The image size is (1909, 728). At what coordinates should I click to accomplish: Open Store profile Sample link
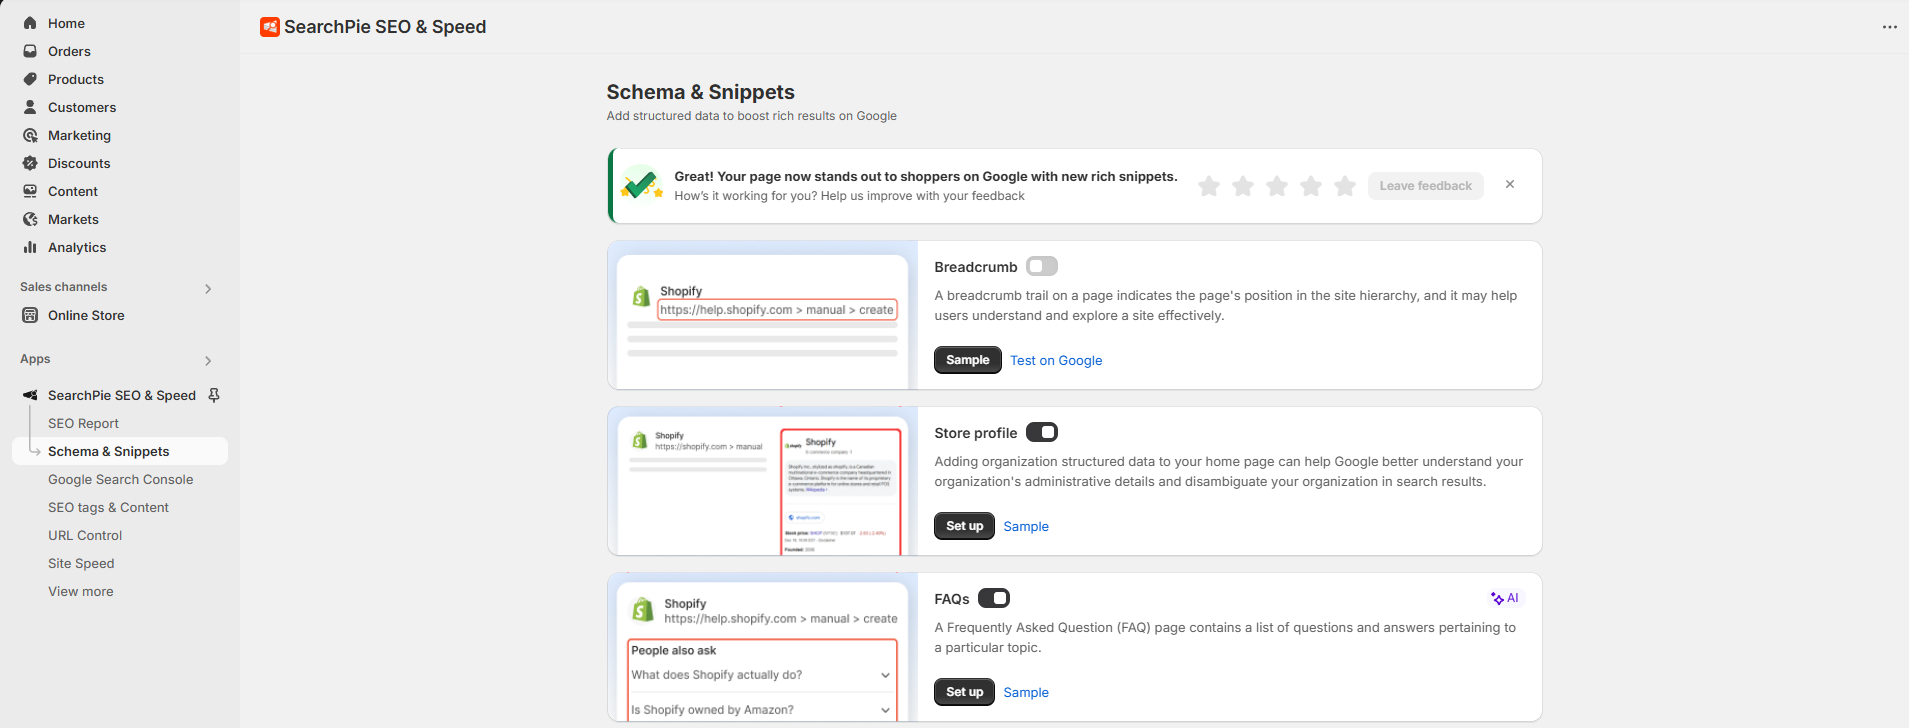[x=1026, y=526]
